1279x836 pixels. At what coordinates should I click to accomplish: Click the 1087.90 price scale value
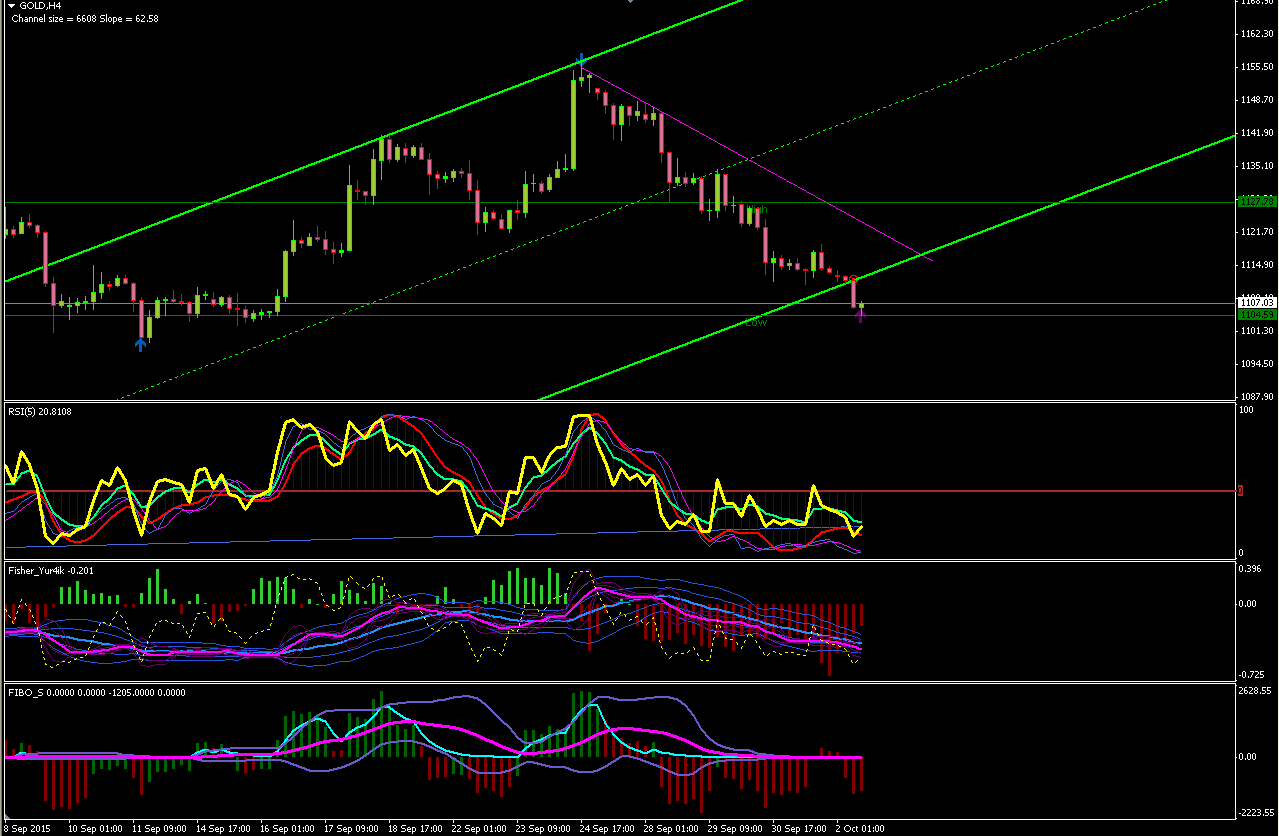click(x=1255, y=397)
